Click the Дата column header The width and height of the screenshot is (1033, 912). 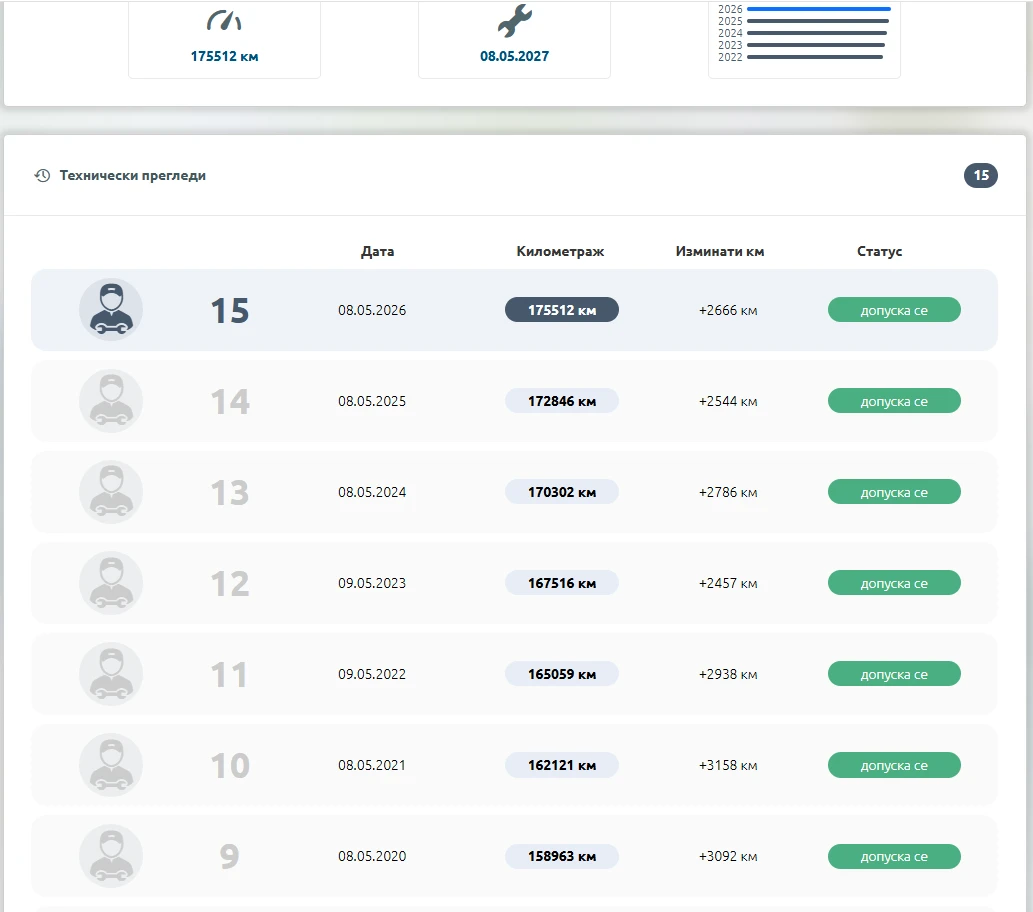[x=377, y=251]
